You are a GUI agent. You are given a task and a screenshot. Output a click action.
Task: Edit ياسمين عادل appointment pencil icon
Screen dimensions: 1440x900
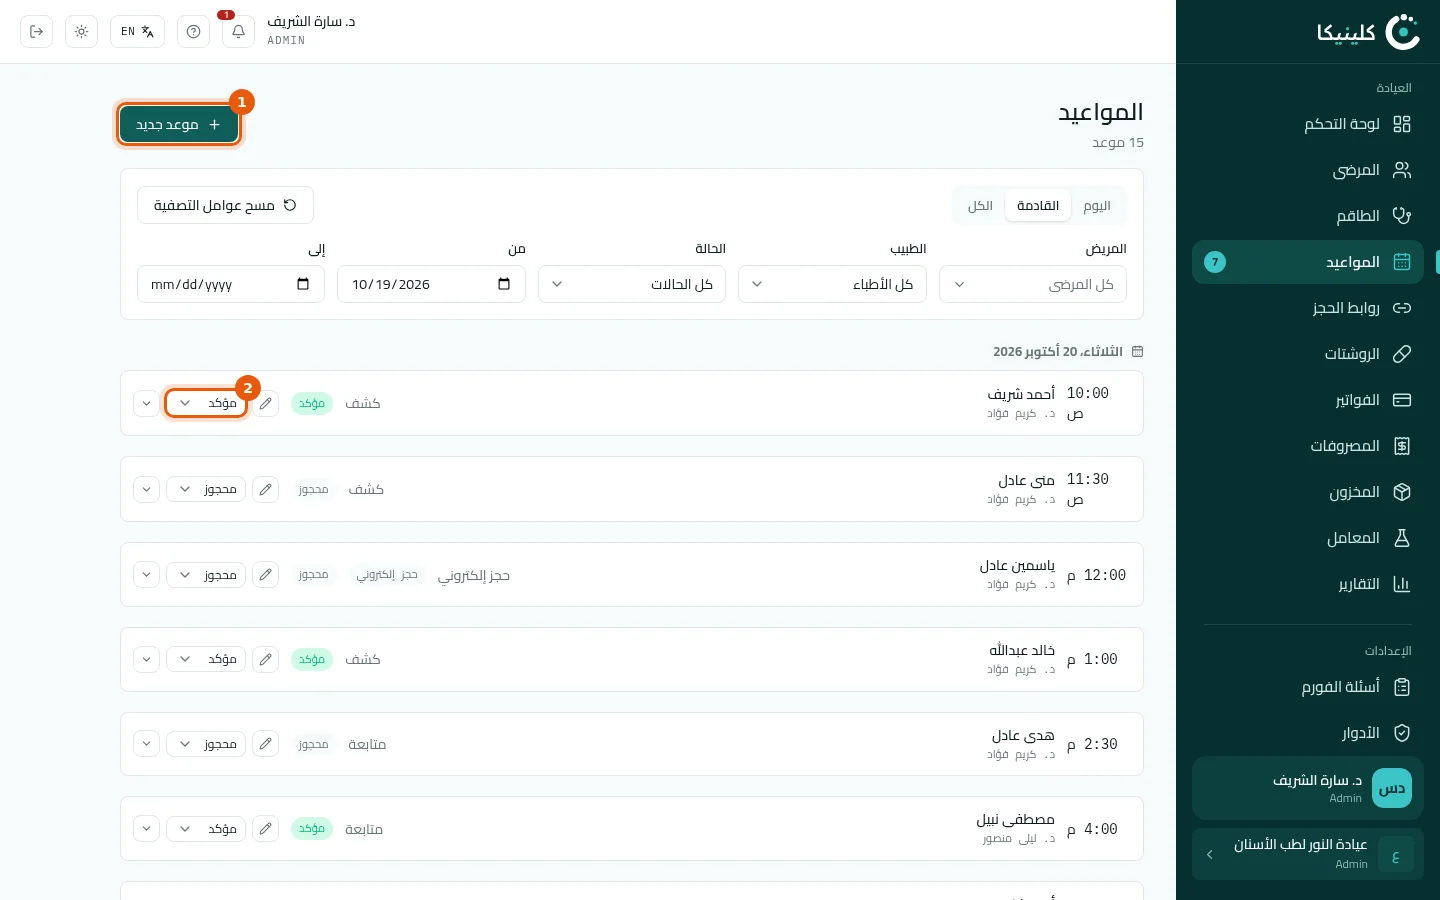click(265, 575)
